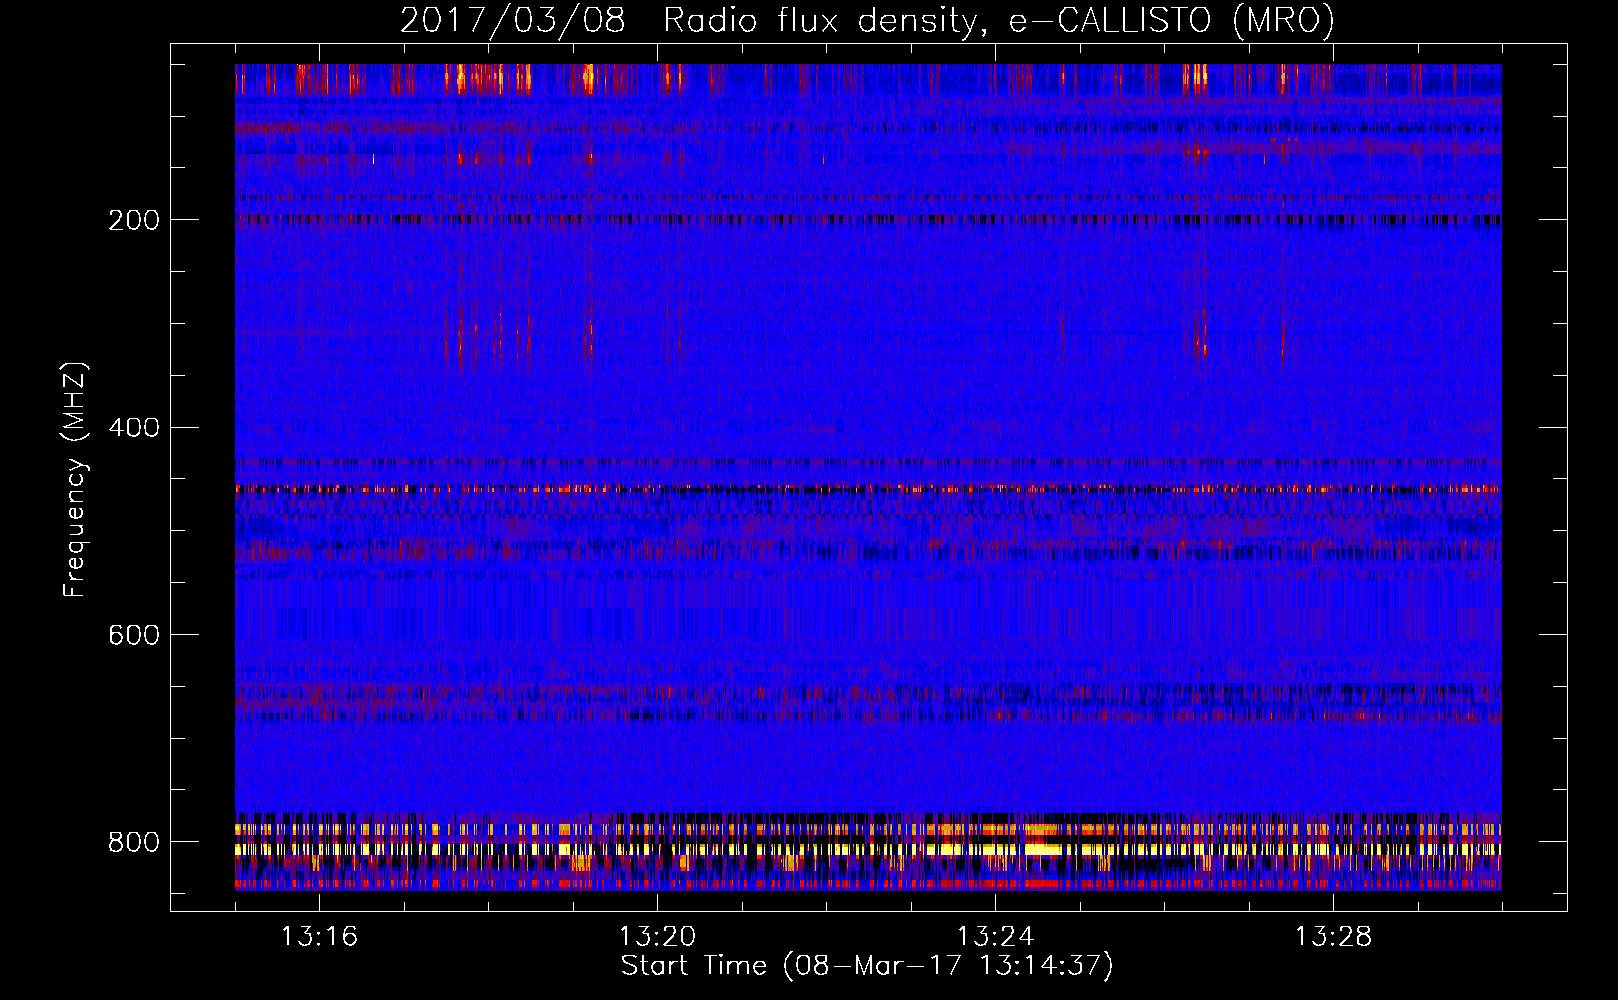
Task: Click the '200' frequency tick label
Action: [134, 221]
